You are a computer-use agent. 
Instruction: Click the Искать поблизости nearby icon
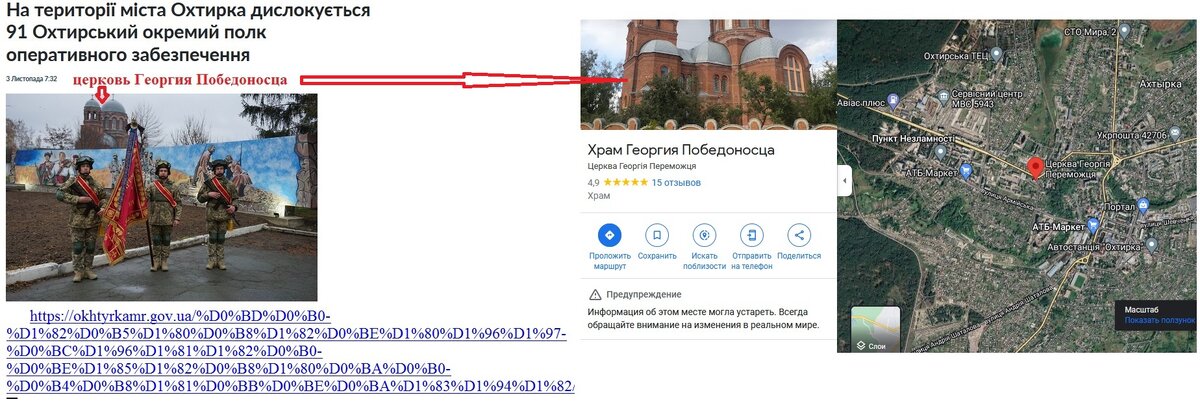pos(704,235)
